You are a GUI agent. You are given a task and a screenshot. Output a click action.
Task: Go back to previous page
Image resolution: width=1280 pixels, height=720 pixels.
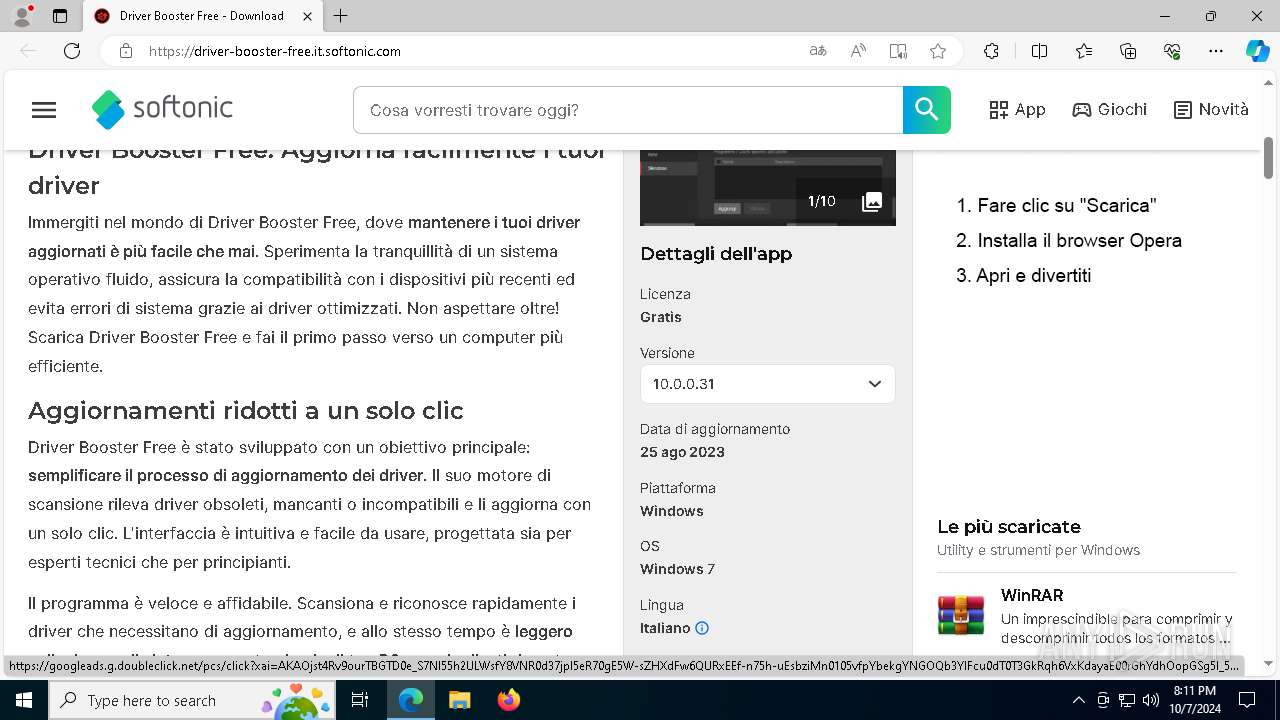[x=28, y=51]
